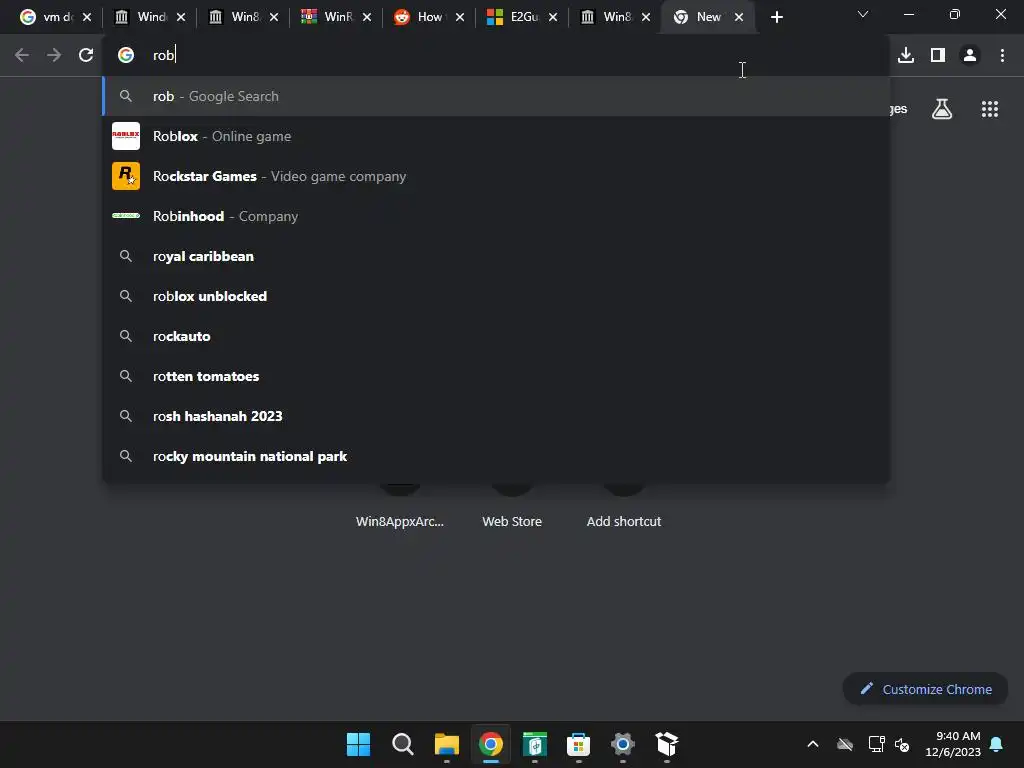Open the Search Labs flask icon
Image resolution: width=1024 pixels, height=768 pixels.
coord(942,109)
